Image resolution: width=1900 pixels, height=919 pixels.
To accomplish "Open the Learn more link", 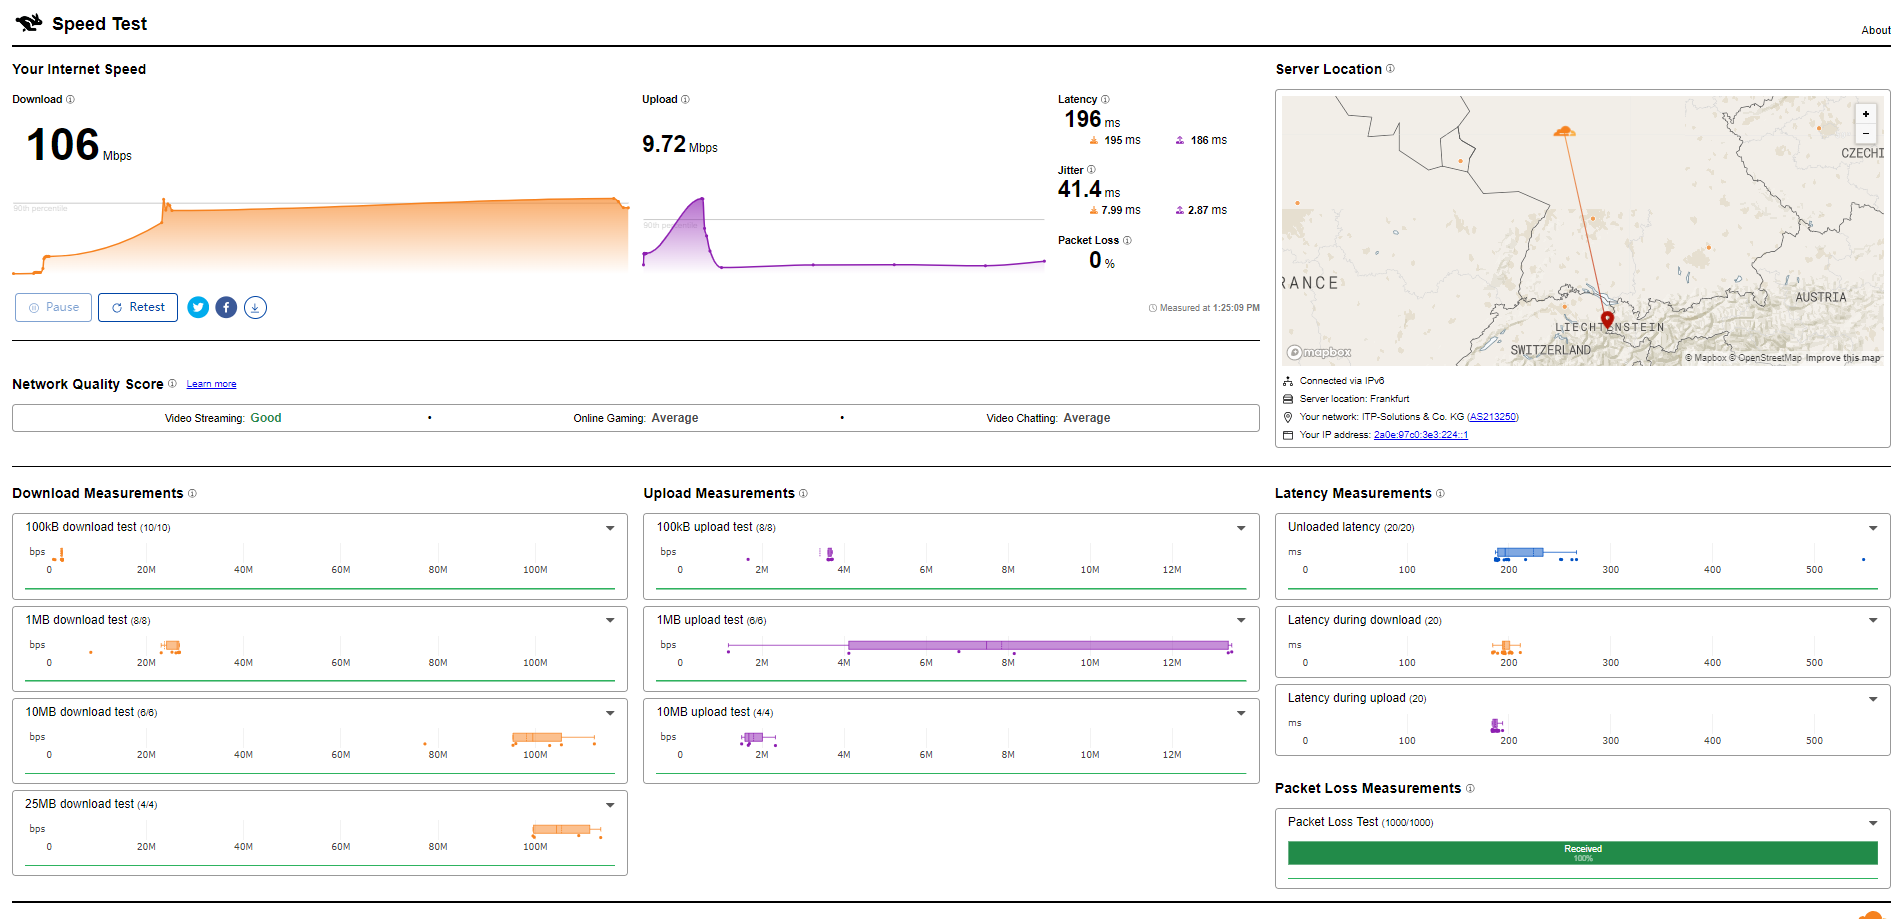I will [211, 384].
